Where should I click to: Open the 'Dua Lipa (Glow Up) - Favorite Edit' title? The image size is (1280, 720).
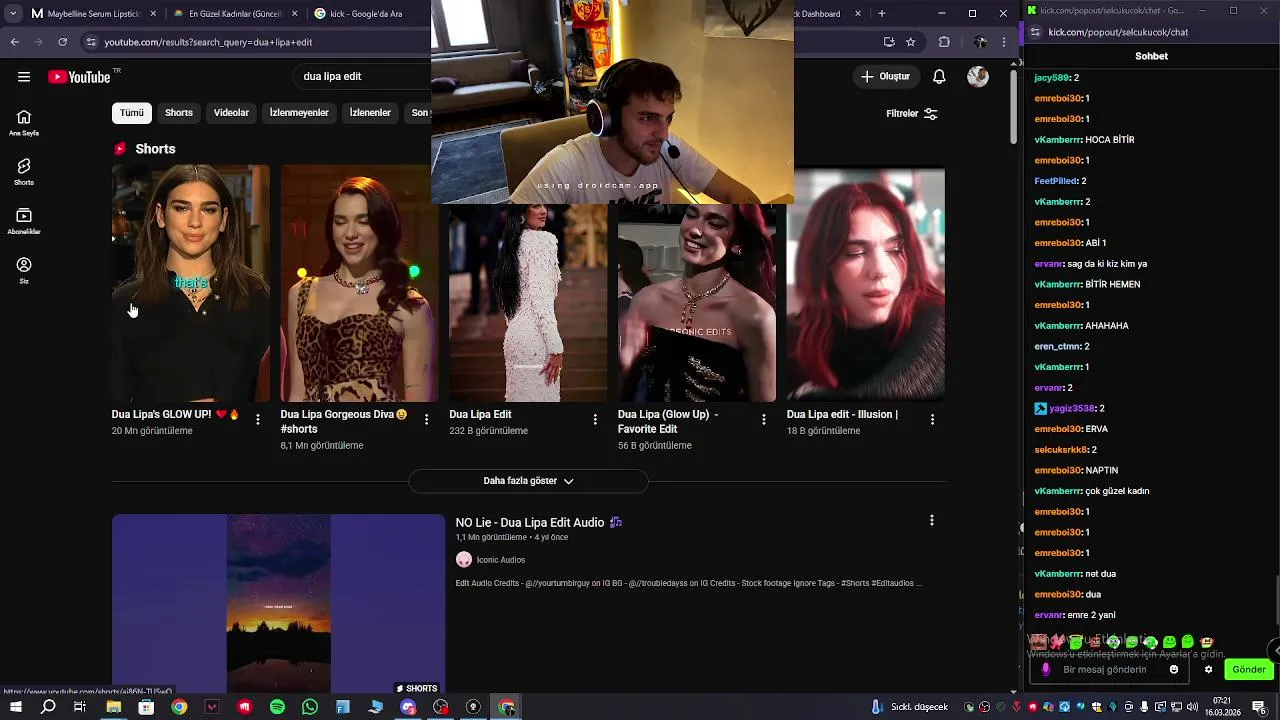[668, 422]
